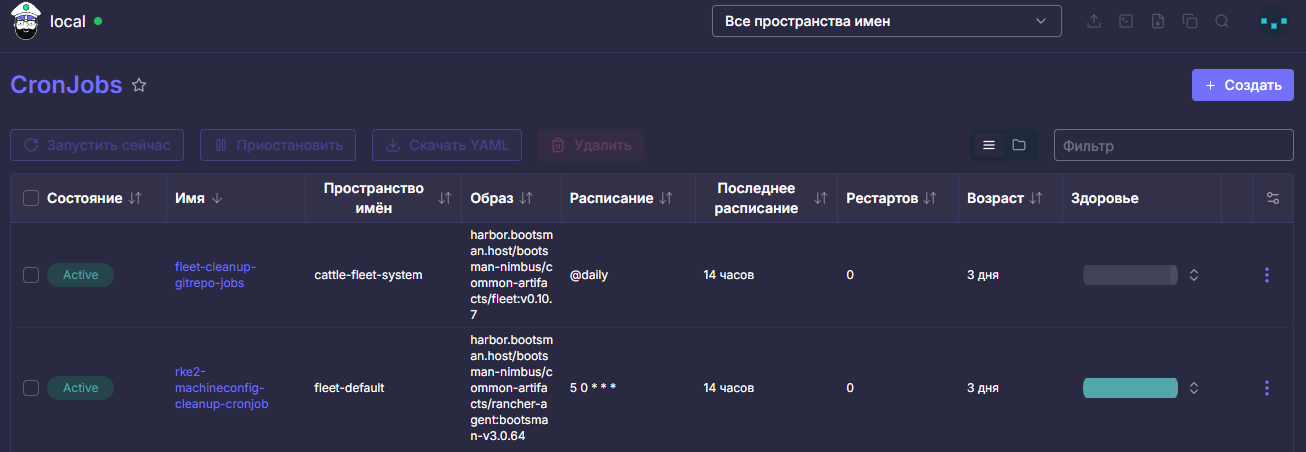This screenshot has height=452, width=1306.
Task: Click the gray health bar of fleet-cleanup-gitrepo-jobs
Action: coord(1130,275)
